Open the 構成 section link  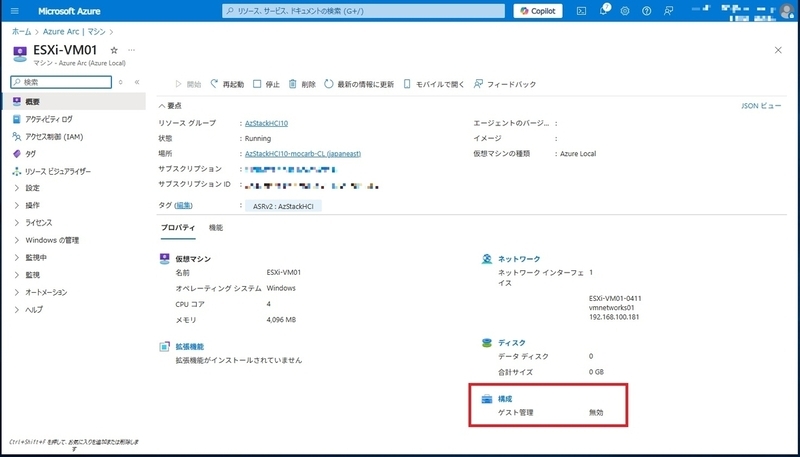coord(505,399)
